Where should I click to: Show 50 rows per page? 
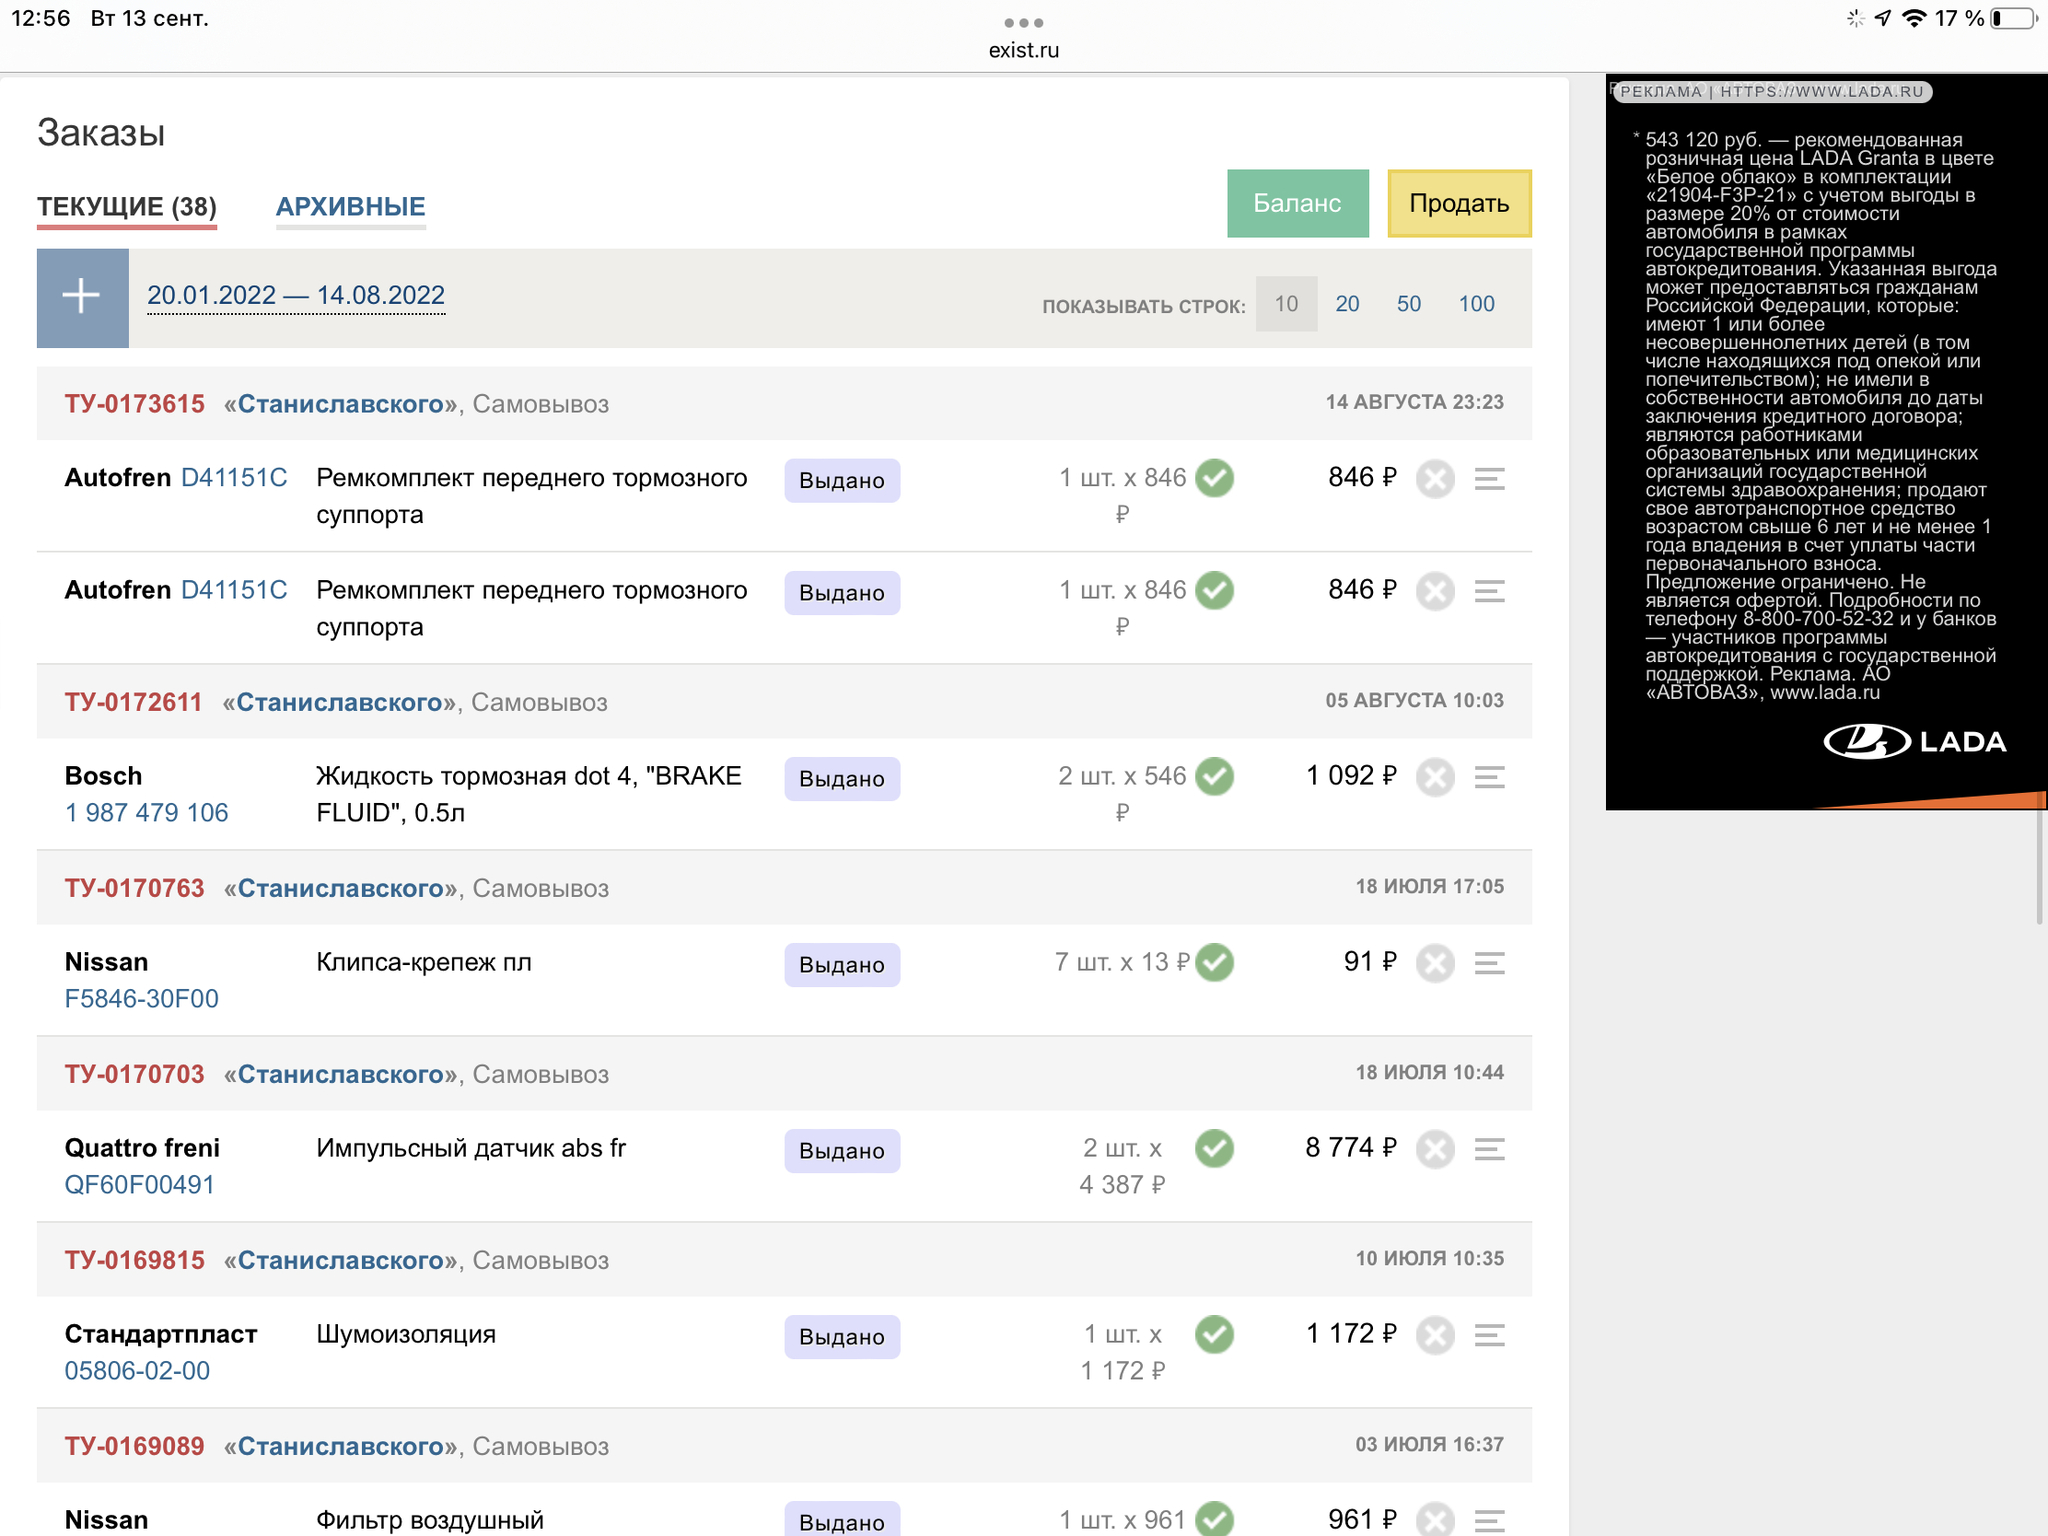[1408, 304]
